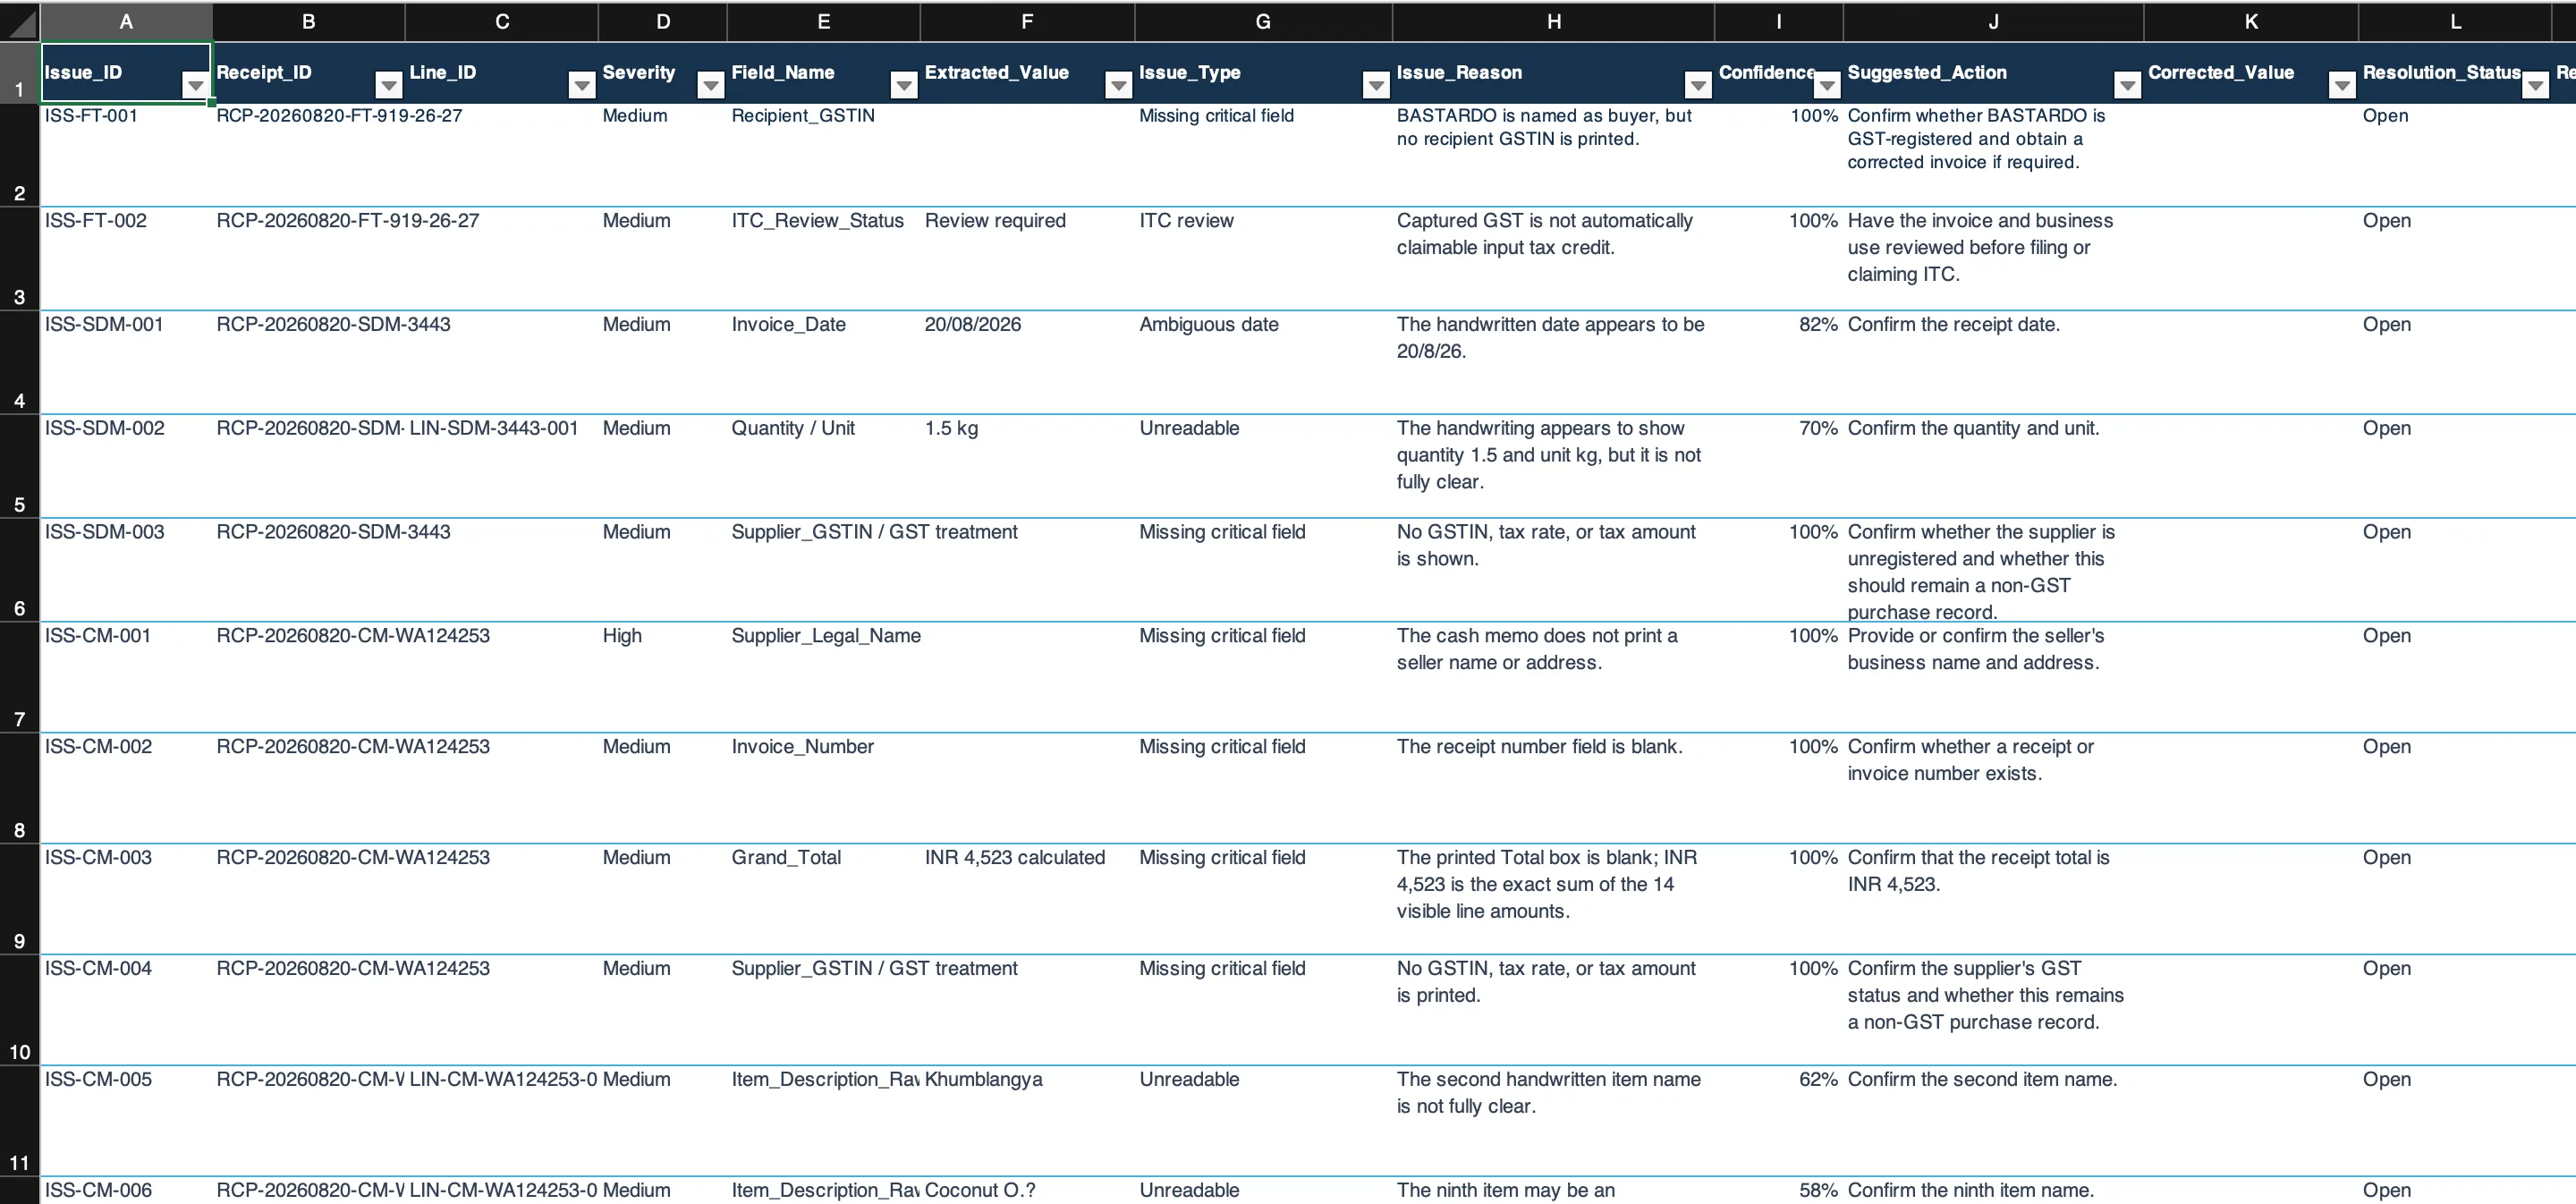Click the Issue_ID header cell

[126, 73]
